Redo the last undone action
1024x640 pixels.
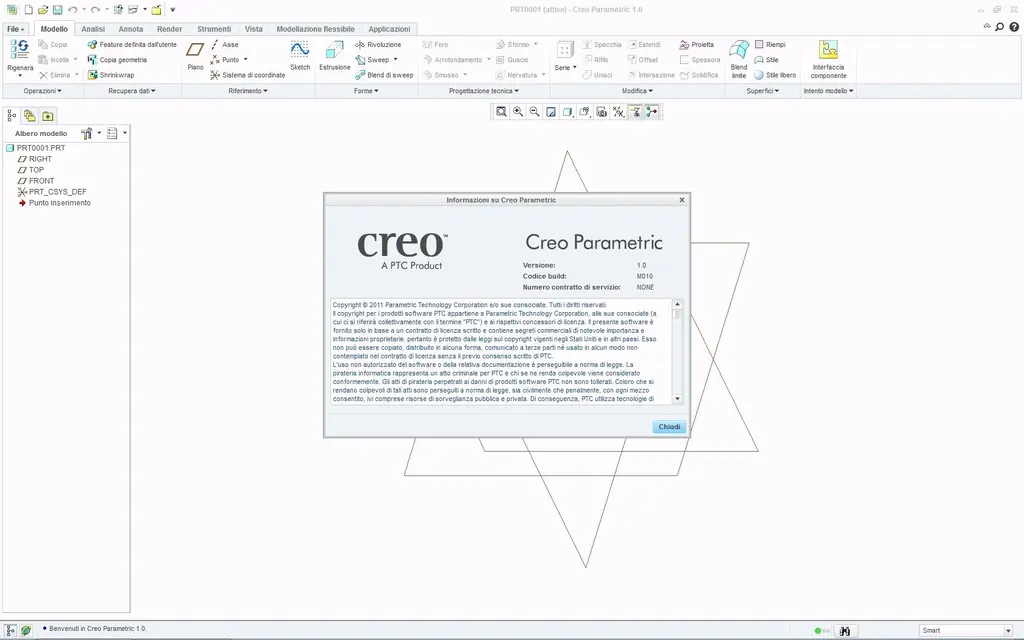[95, 10]
